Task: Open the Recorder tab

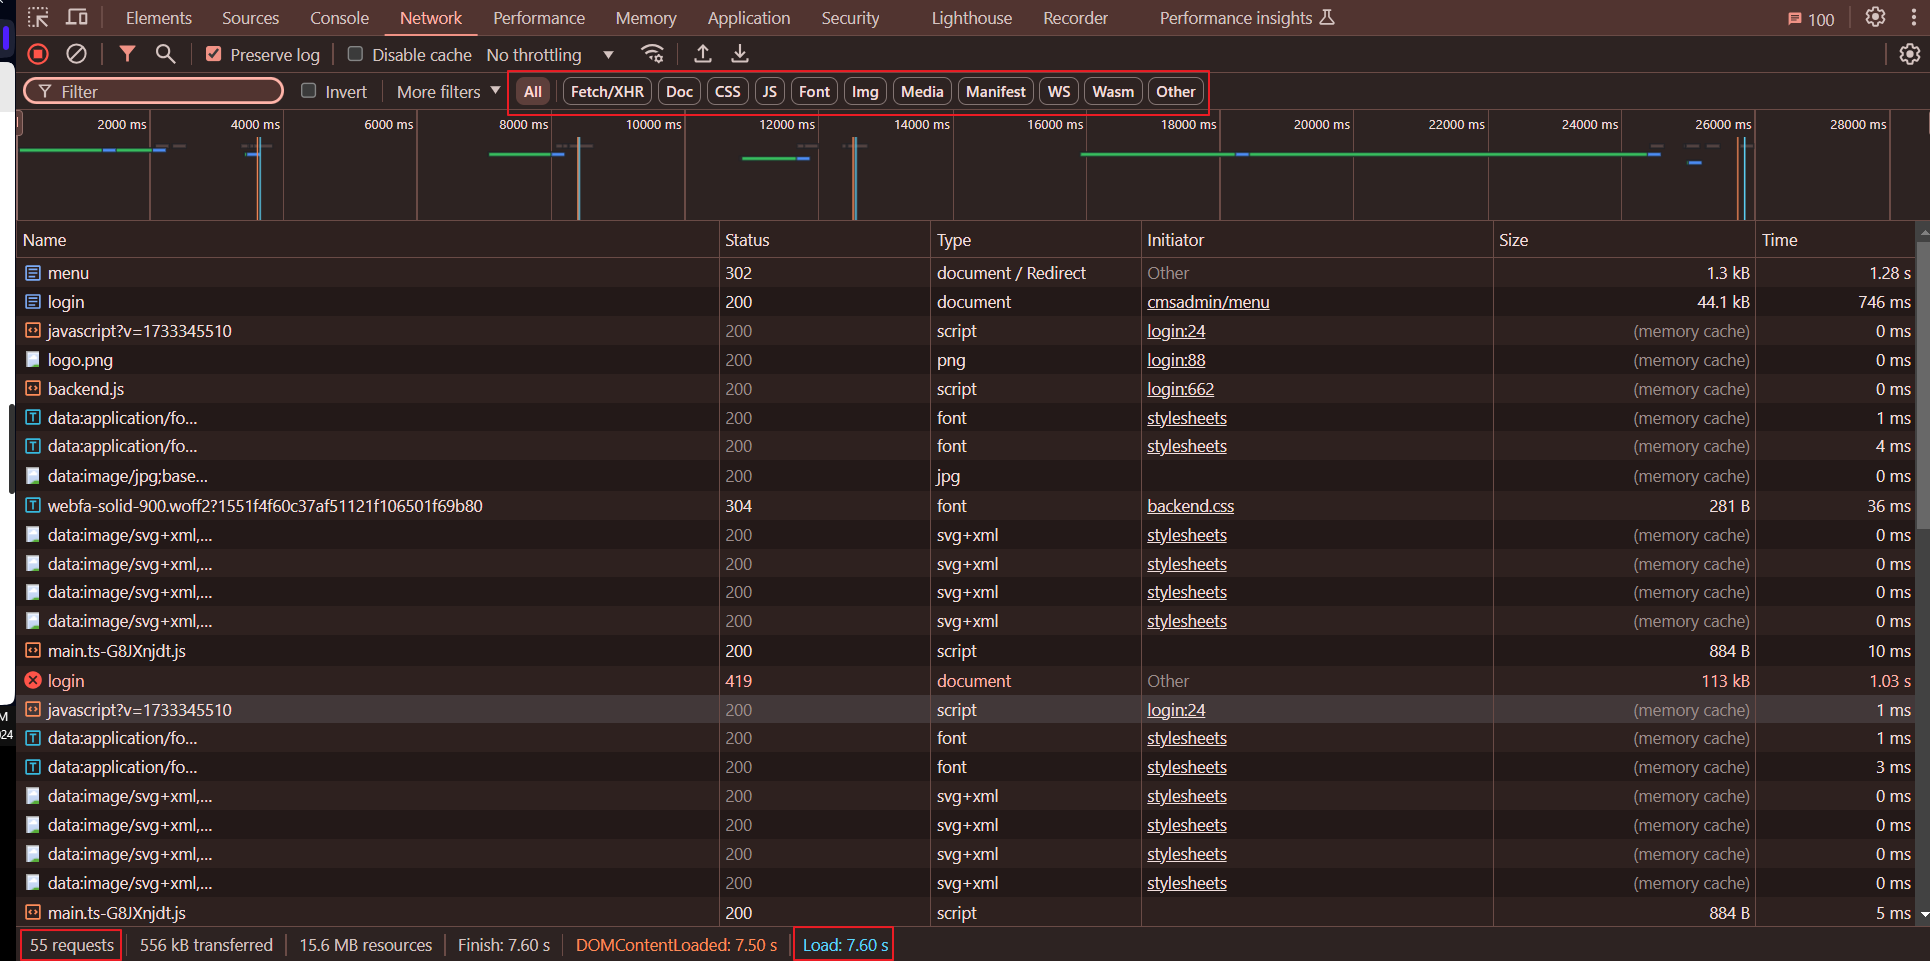Action: 1075,18
